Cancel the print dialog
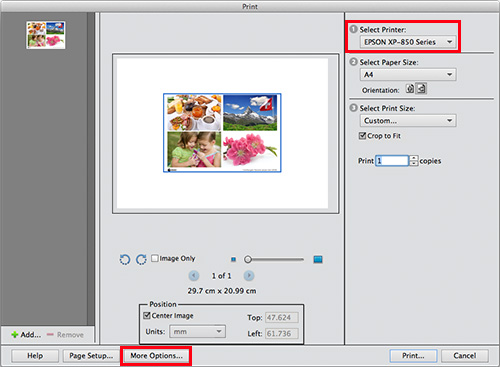 point(465,356)
